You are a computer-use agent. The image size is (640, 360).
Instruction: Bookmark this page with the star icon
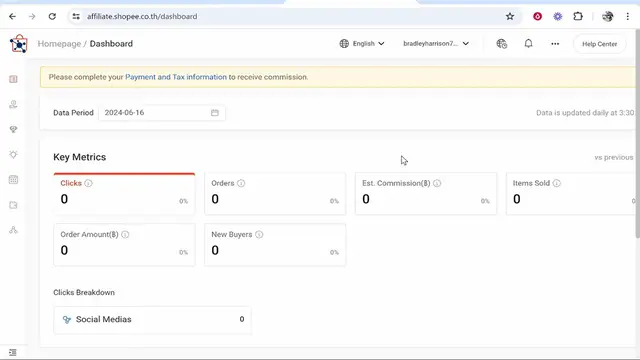(x=510, y=16)
